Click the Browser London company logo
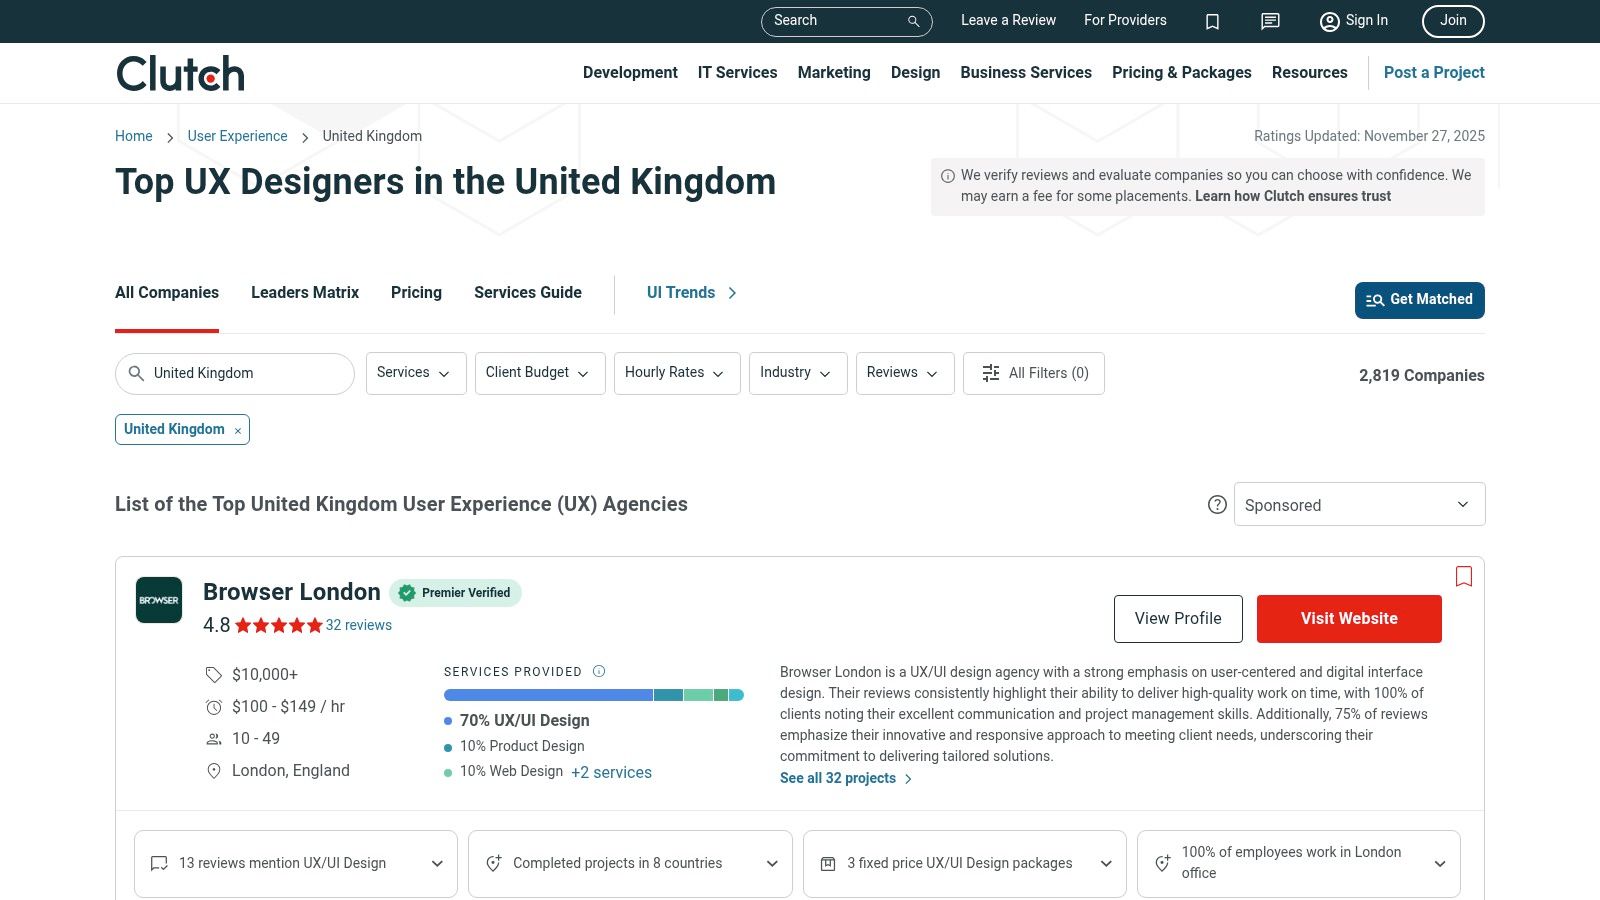Viewport: 1600px width, 900px height. click(x=159, y=600)
